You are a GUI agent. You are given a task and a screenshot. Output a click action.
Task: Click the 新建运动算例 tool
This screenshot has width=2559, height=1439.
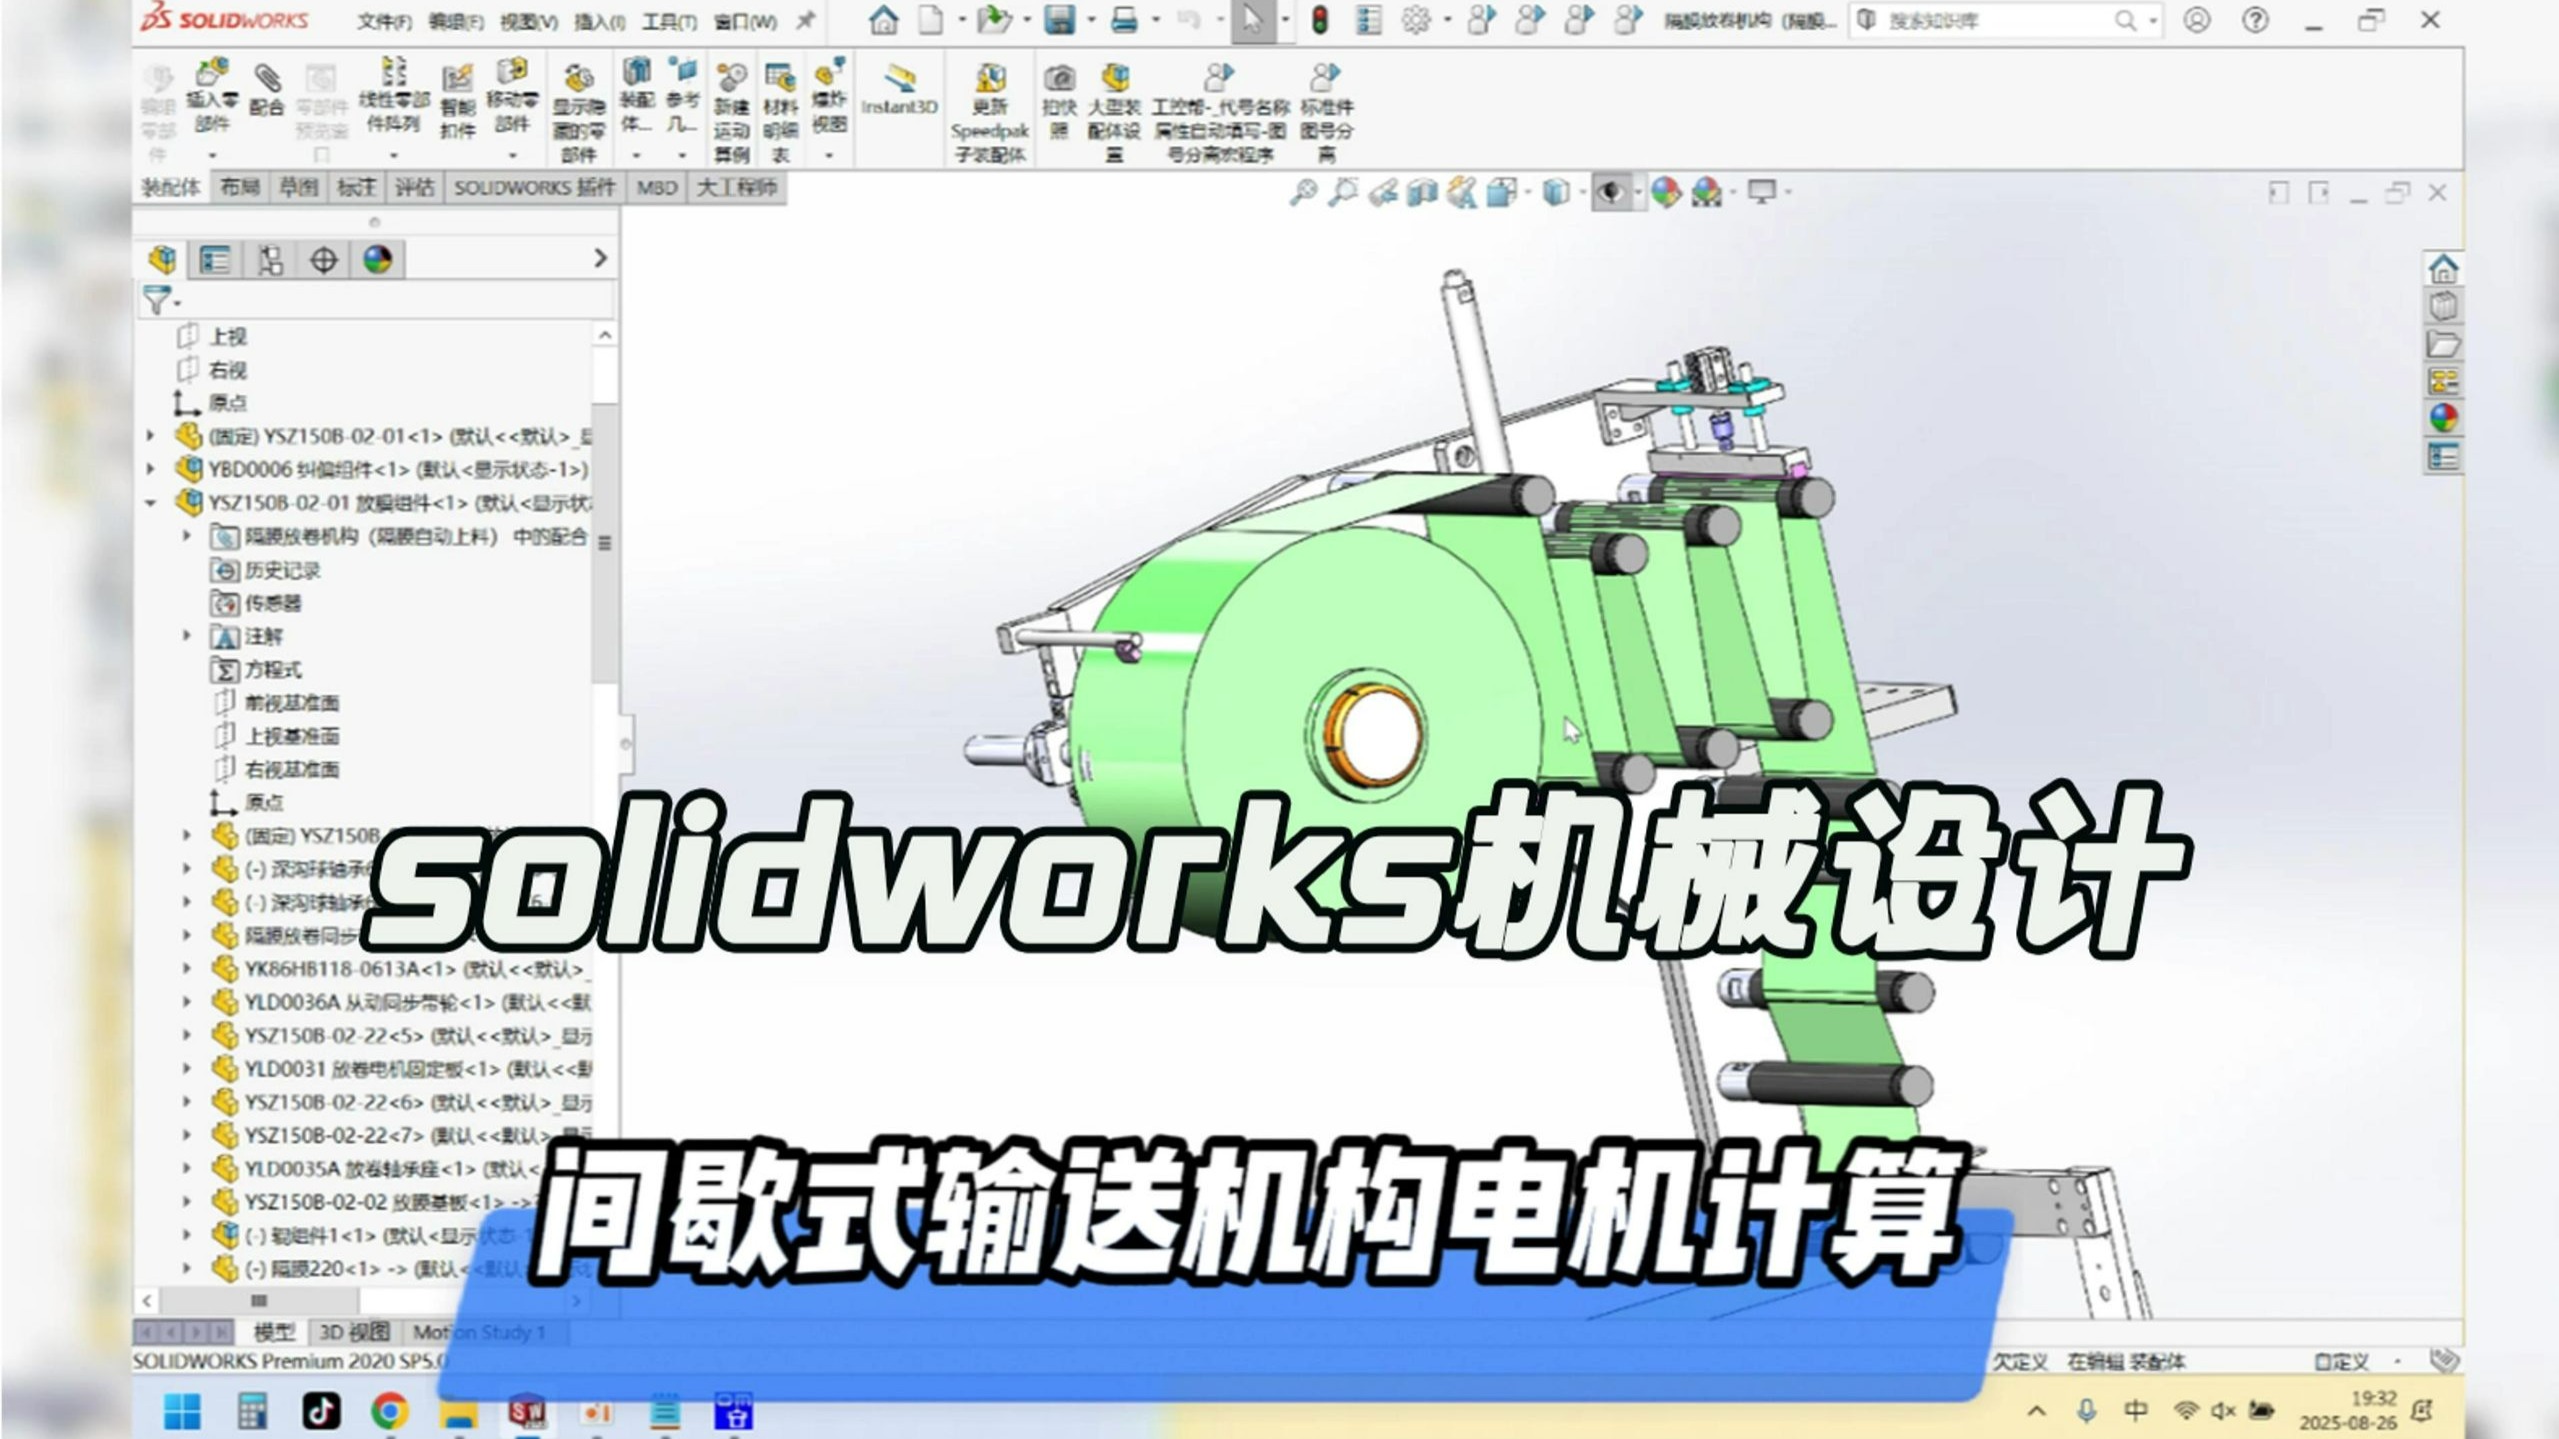coord(731,112)
